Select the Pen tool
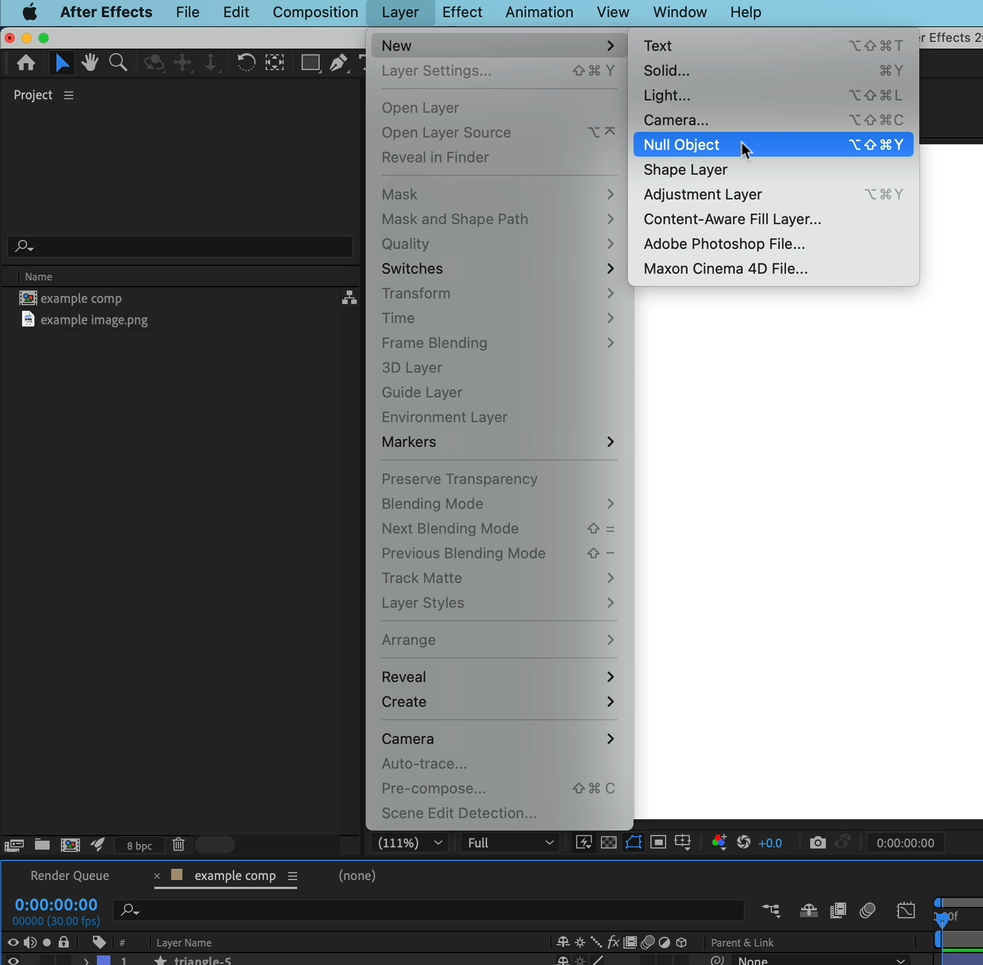 pos(339,63)
